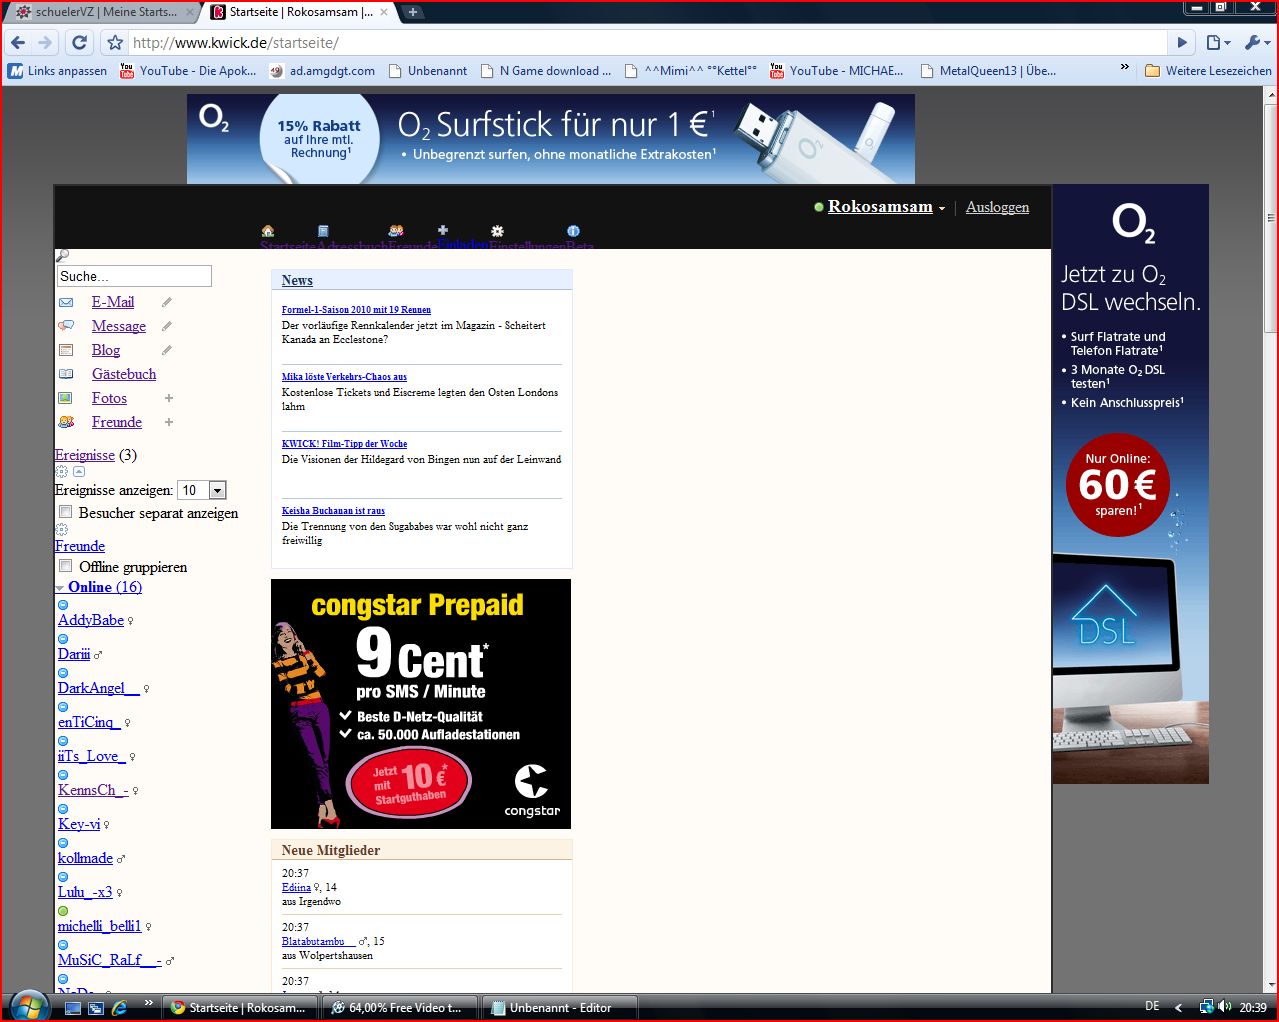Click the O2 Surfstick banner ad
The height and width of the screenshot is (1022, 1279).
click(x=551, y=139)
